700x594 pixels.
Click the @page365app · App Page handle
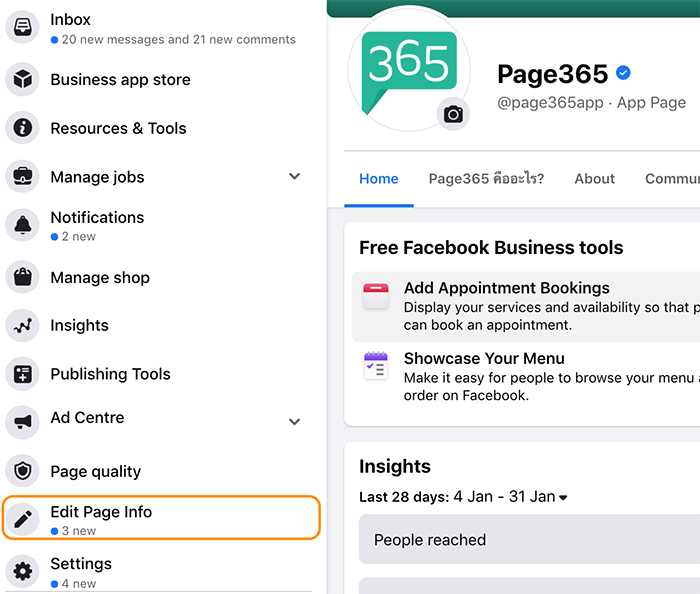pyautogui.click(x=592, y=103)
